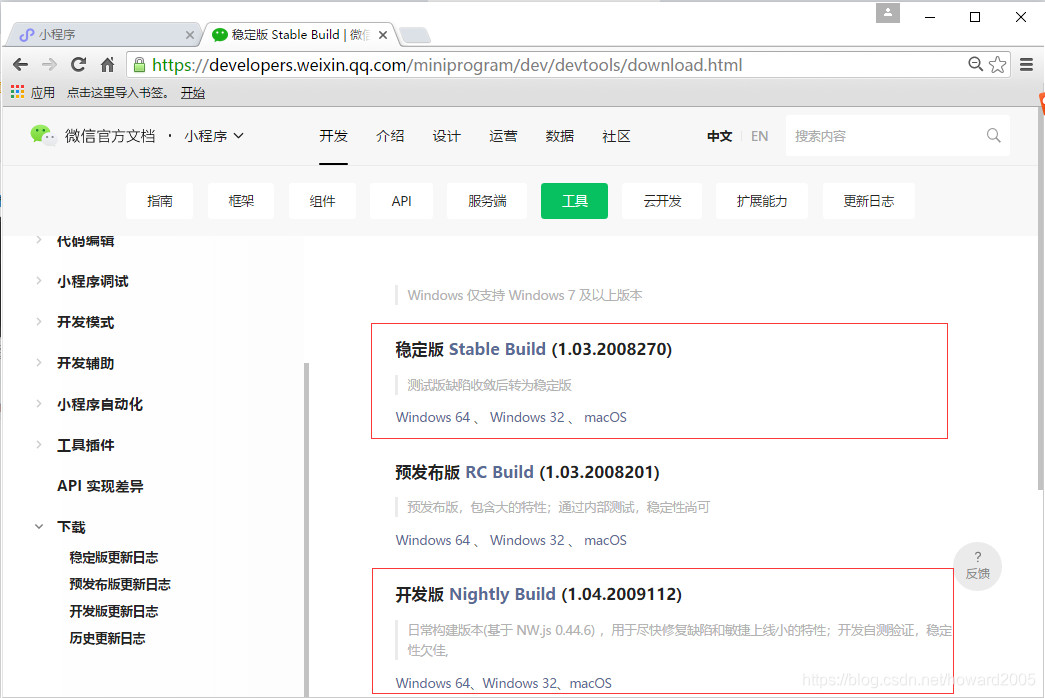
Task: Open 历史更新日志 in the sidebar
Action: tap(107, 639)
